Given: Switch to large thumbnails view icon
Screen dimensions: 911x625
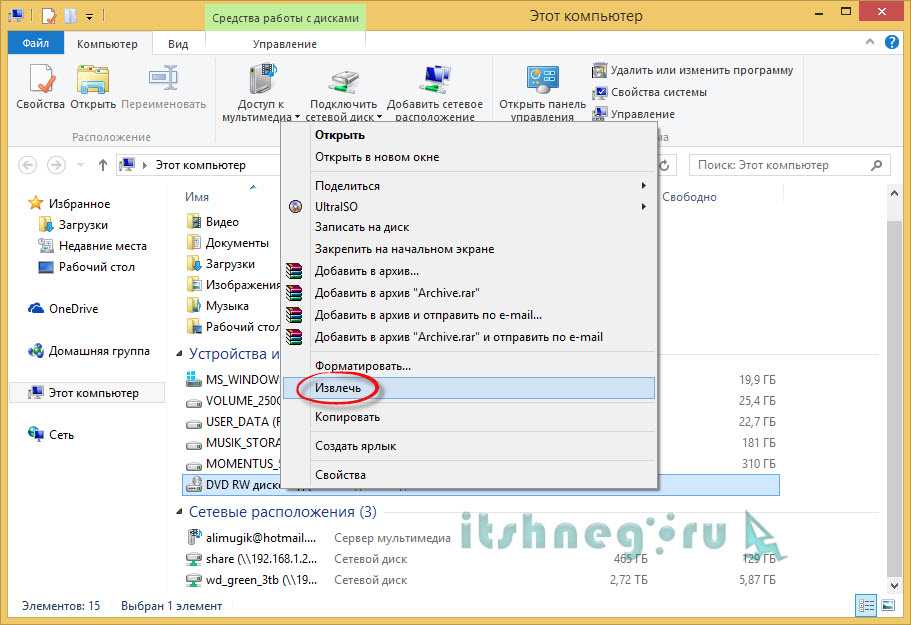Looking at the screenshot, I should point(888,606).
